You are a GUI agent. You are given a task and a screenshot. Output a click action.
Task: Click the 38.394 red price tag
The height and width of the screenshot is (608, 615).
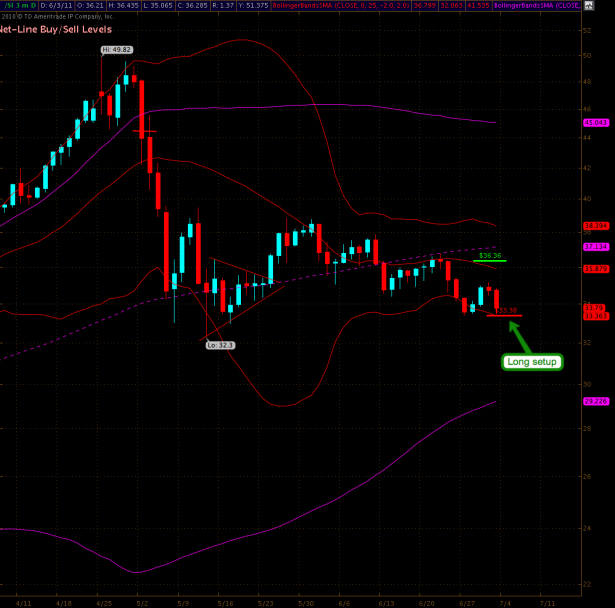[596, 226]
